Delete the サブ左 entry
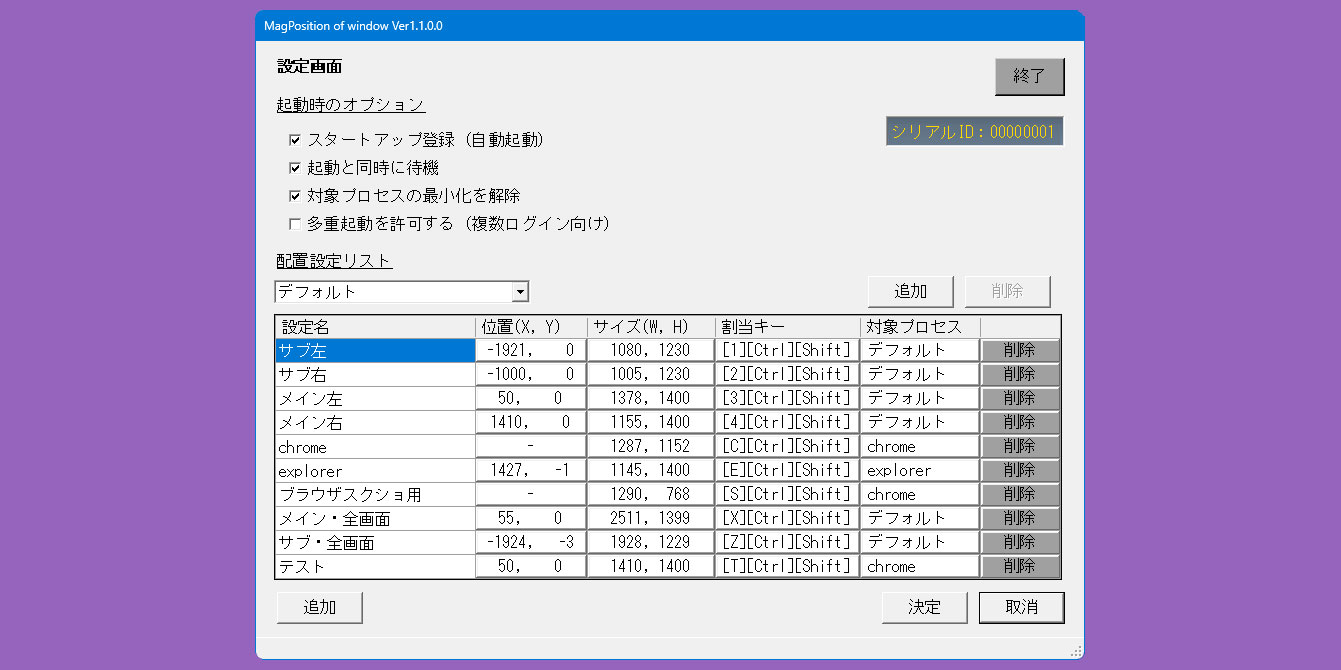 pos(1019,350)
